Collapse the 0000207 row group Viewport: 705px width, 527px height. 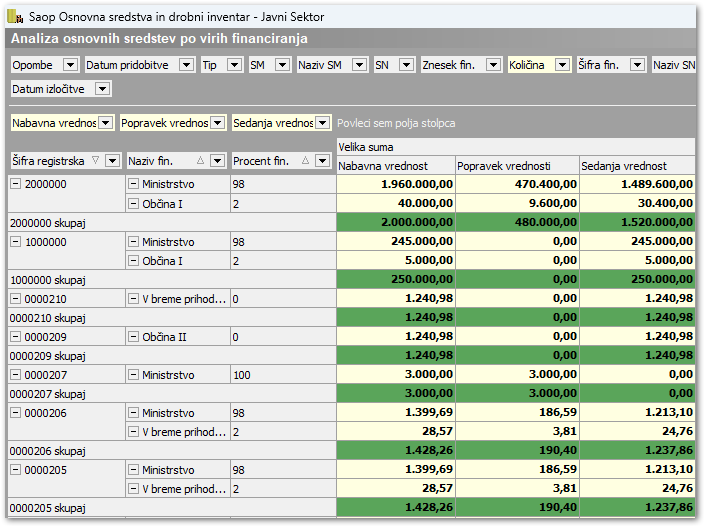click(x=15, y=374)
